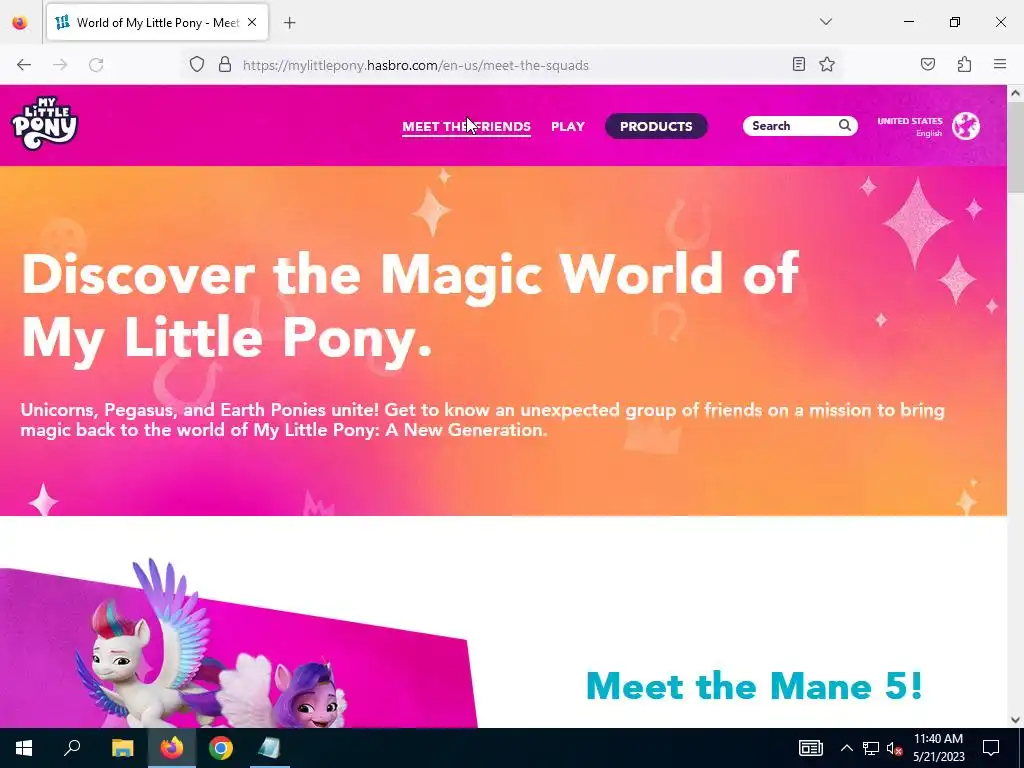This screenshot has height=768, width=1024.
Task: Click the browser forward arrow
Action: [x=60, y=65]
